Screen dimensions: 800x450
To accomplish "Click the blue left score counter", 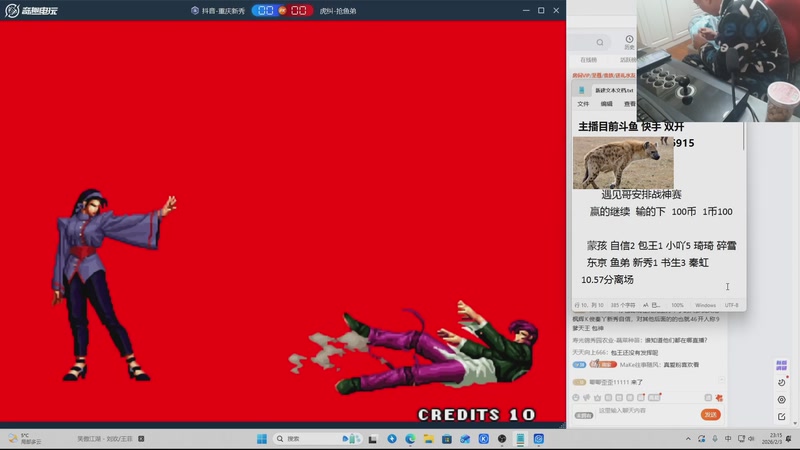I will 265,11.
